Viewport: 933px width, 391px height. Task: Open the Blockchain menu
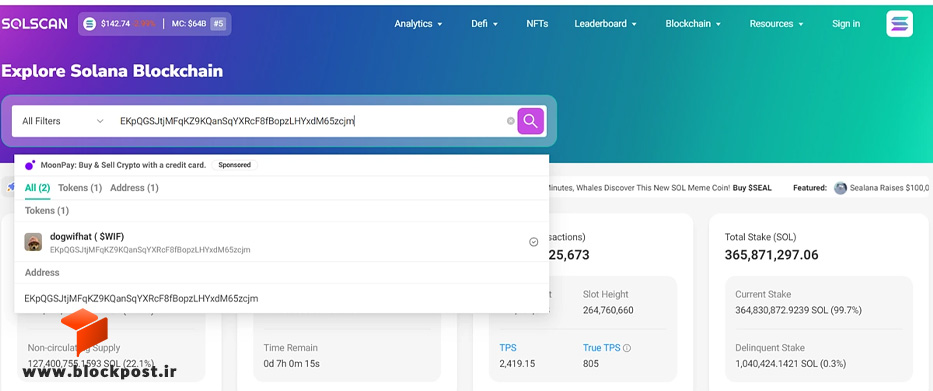coord(693,24)
